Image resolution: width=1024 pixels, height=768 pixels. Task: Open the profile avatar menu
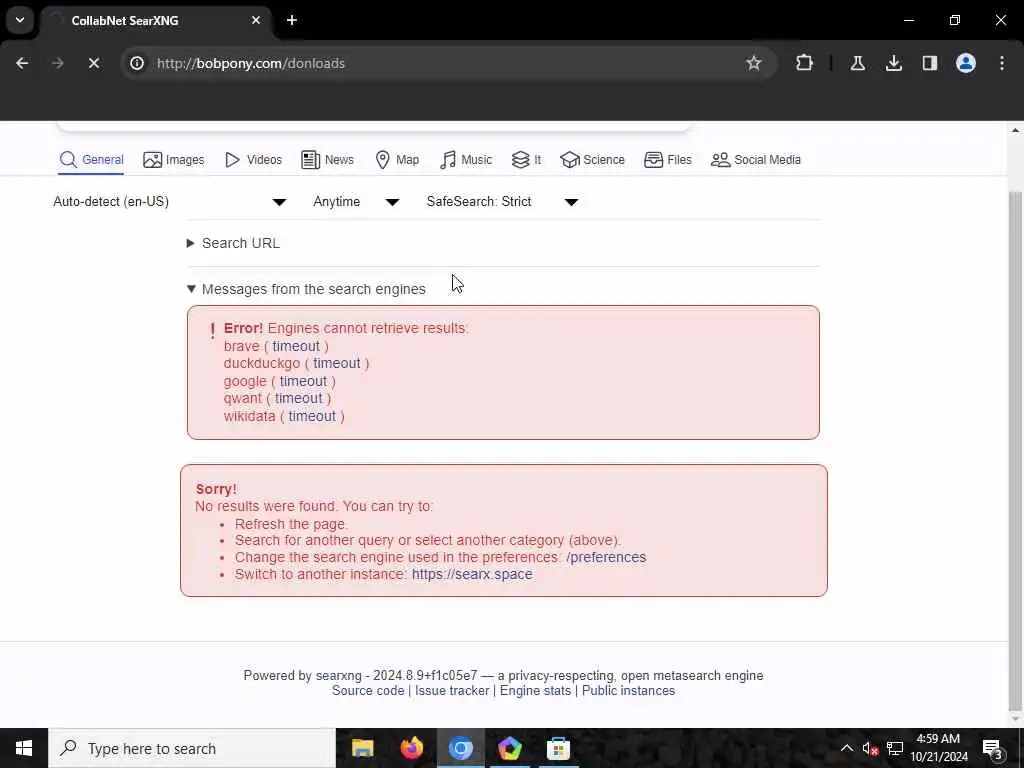(965, 63)
